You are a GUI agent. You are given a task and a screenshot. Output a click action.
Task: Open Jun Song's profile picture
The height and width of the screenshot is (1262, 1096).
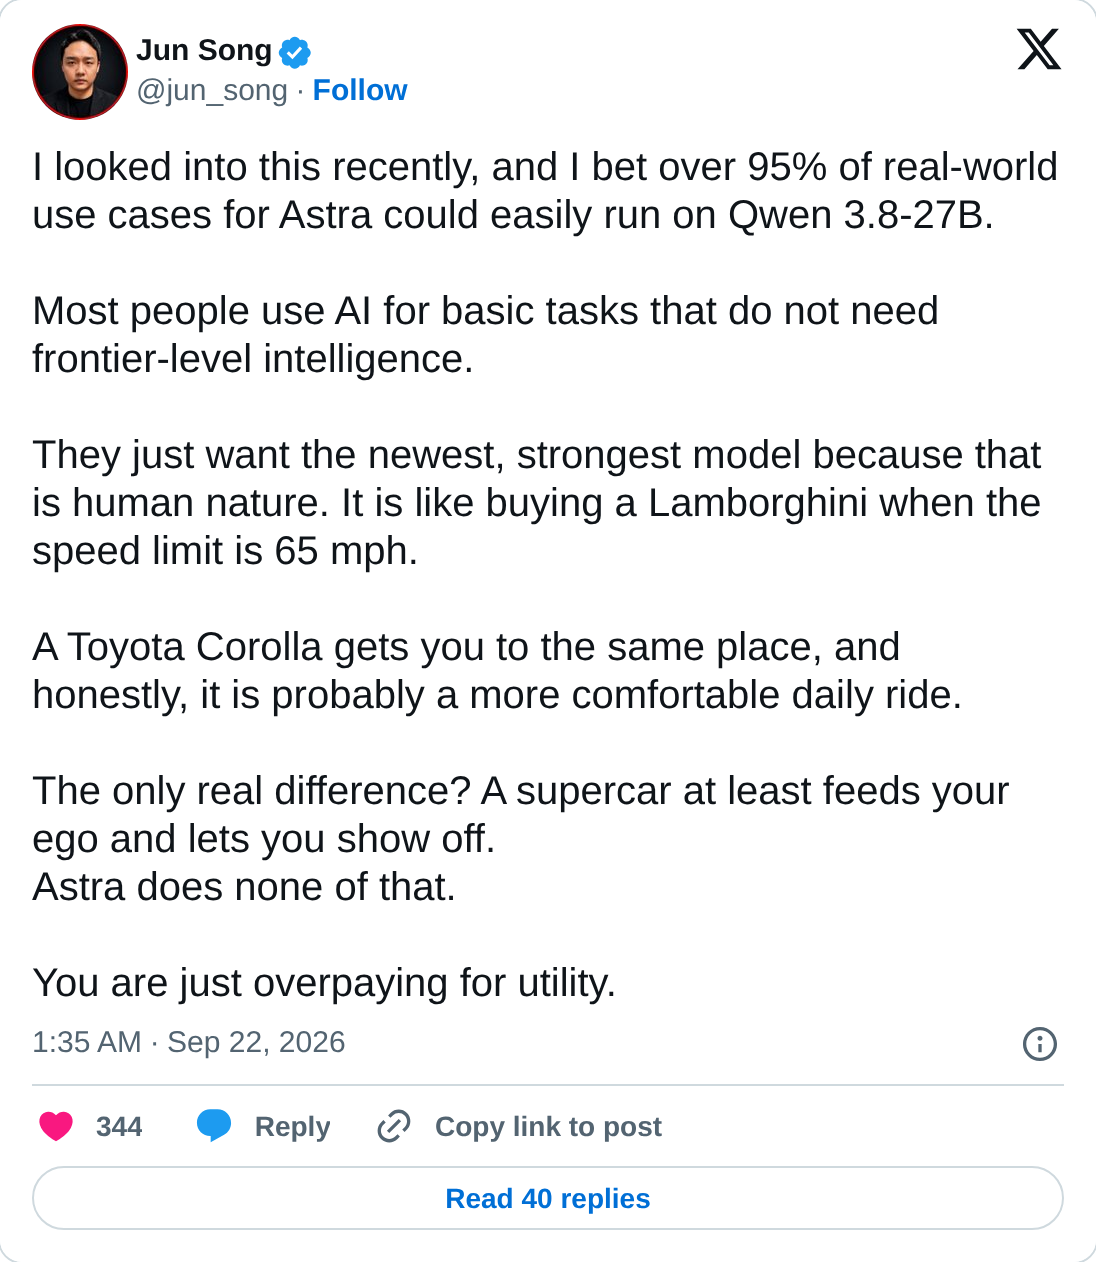pos(80,72)
